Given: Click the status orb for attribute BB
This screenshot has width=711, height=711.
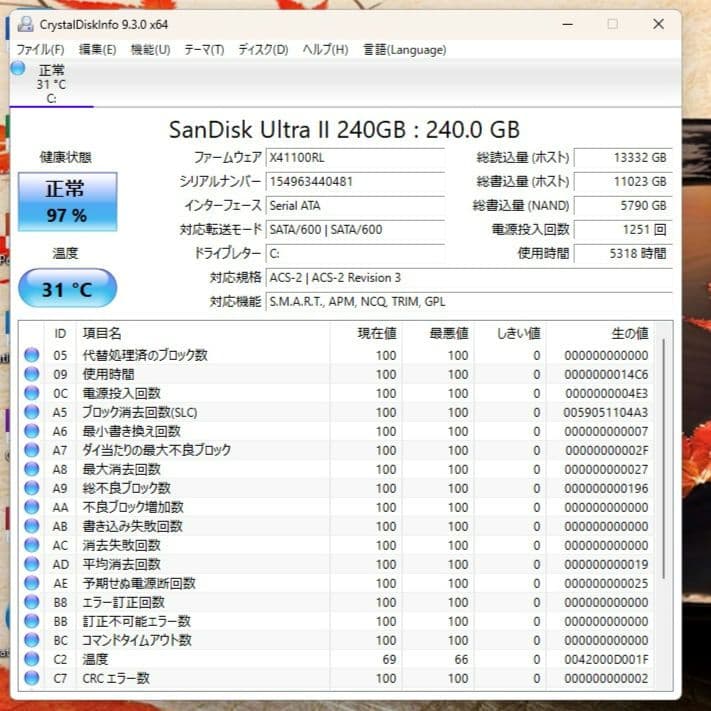Looking at the screenshot, I should click(x=32, y=622).
